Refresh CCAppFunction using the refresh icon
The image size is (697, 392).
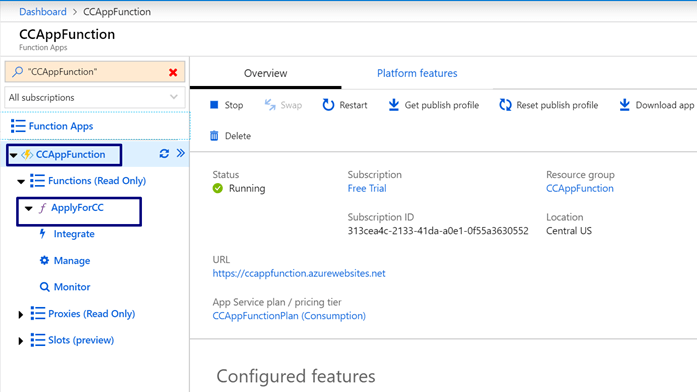164,154
